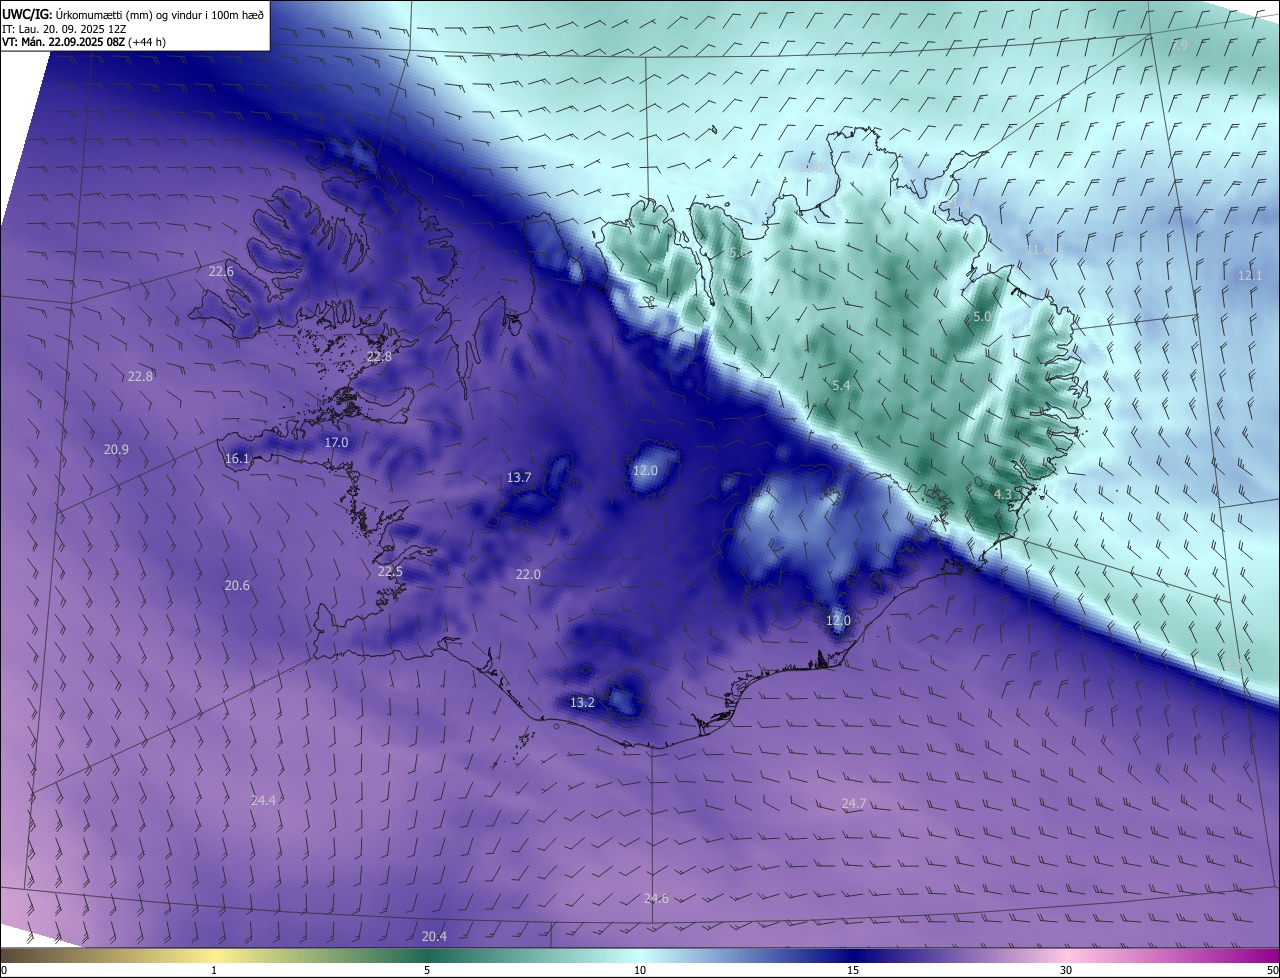
Task: Click the 12.1 value label
Action: click(1250, 275)
